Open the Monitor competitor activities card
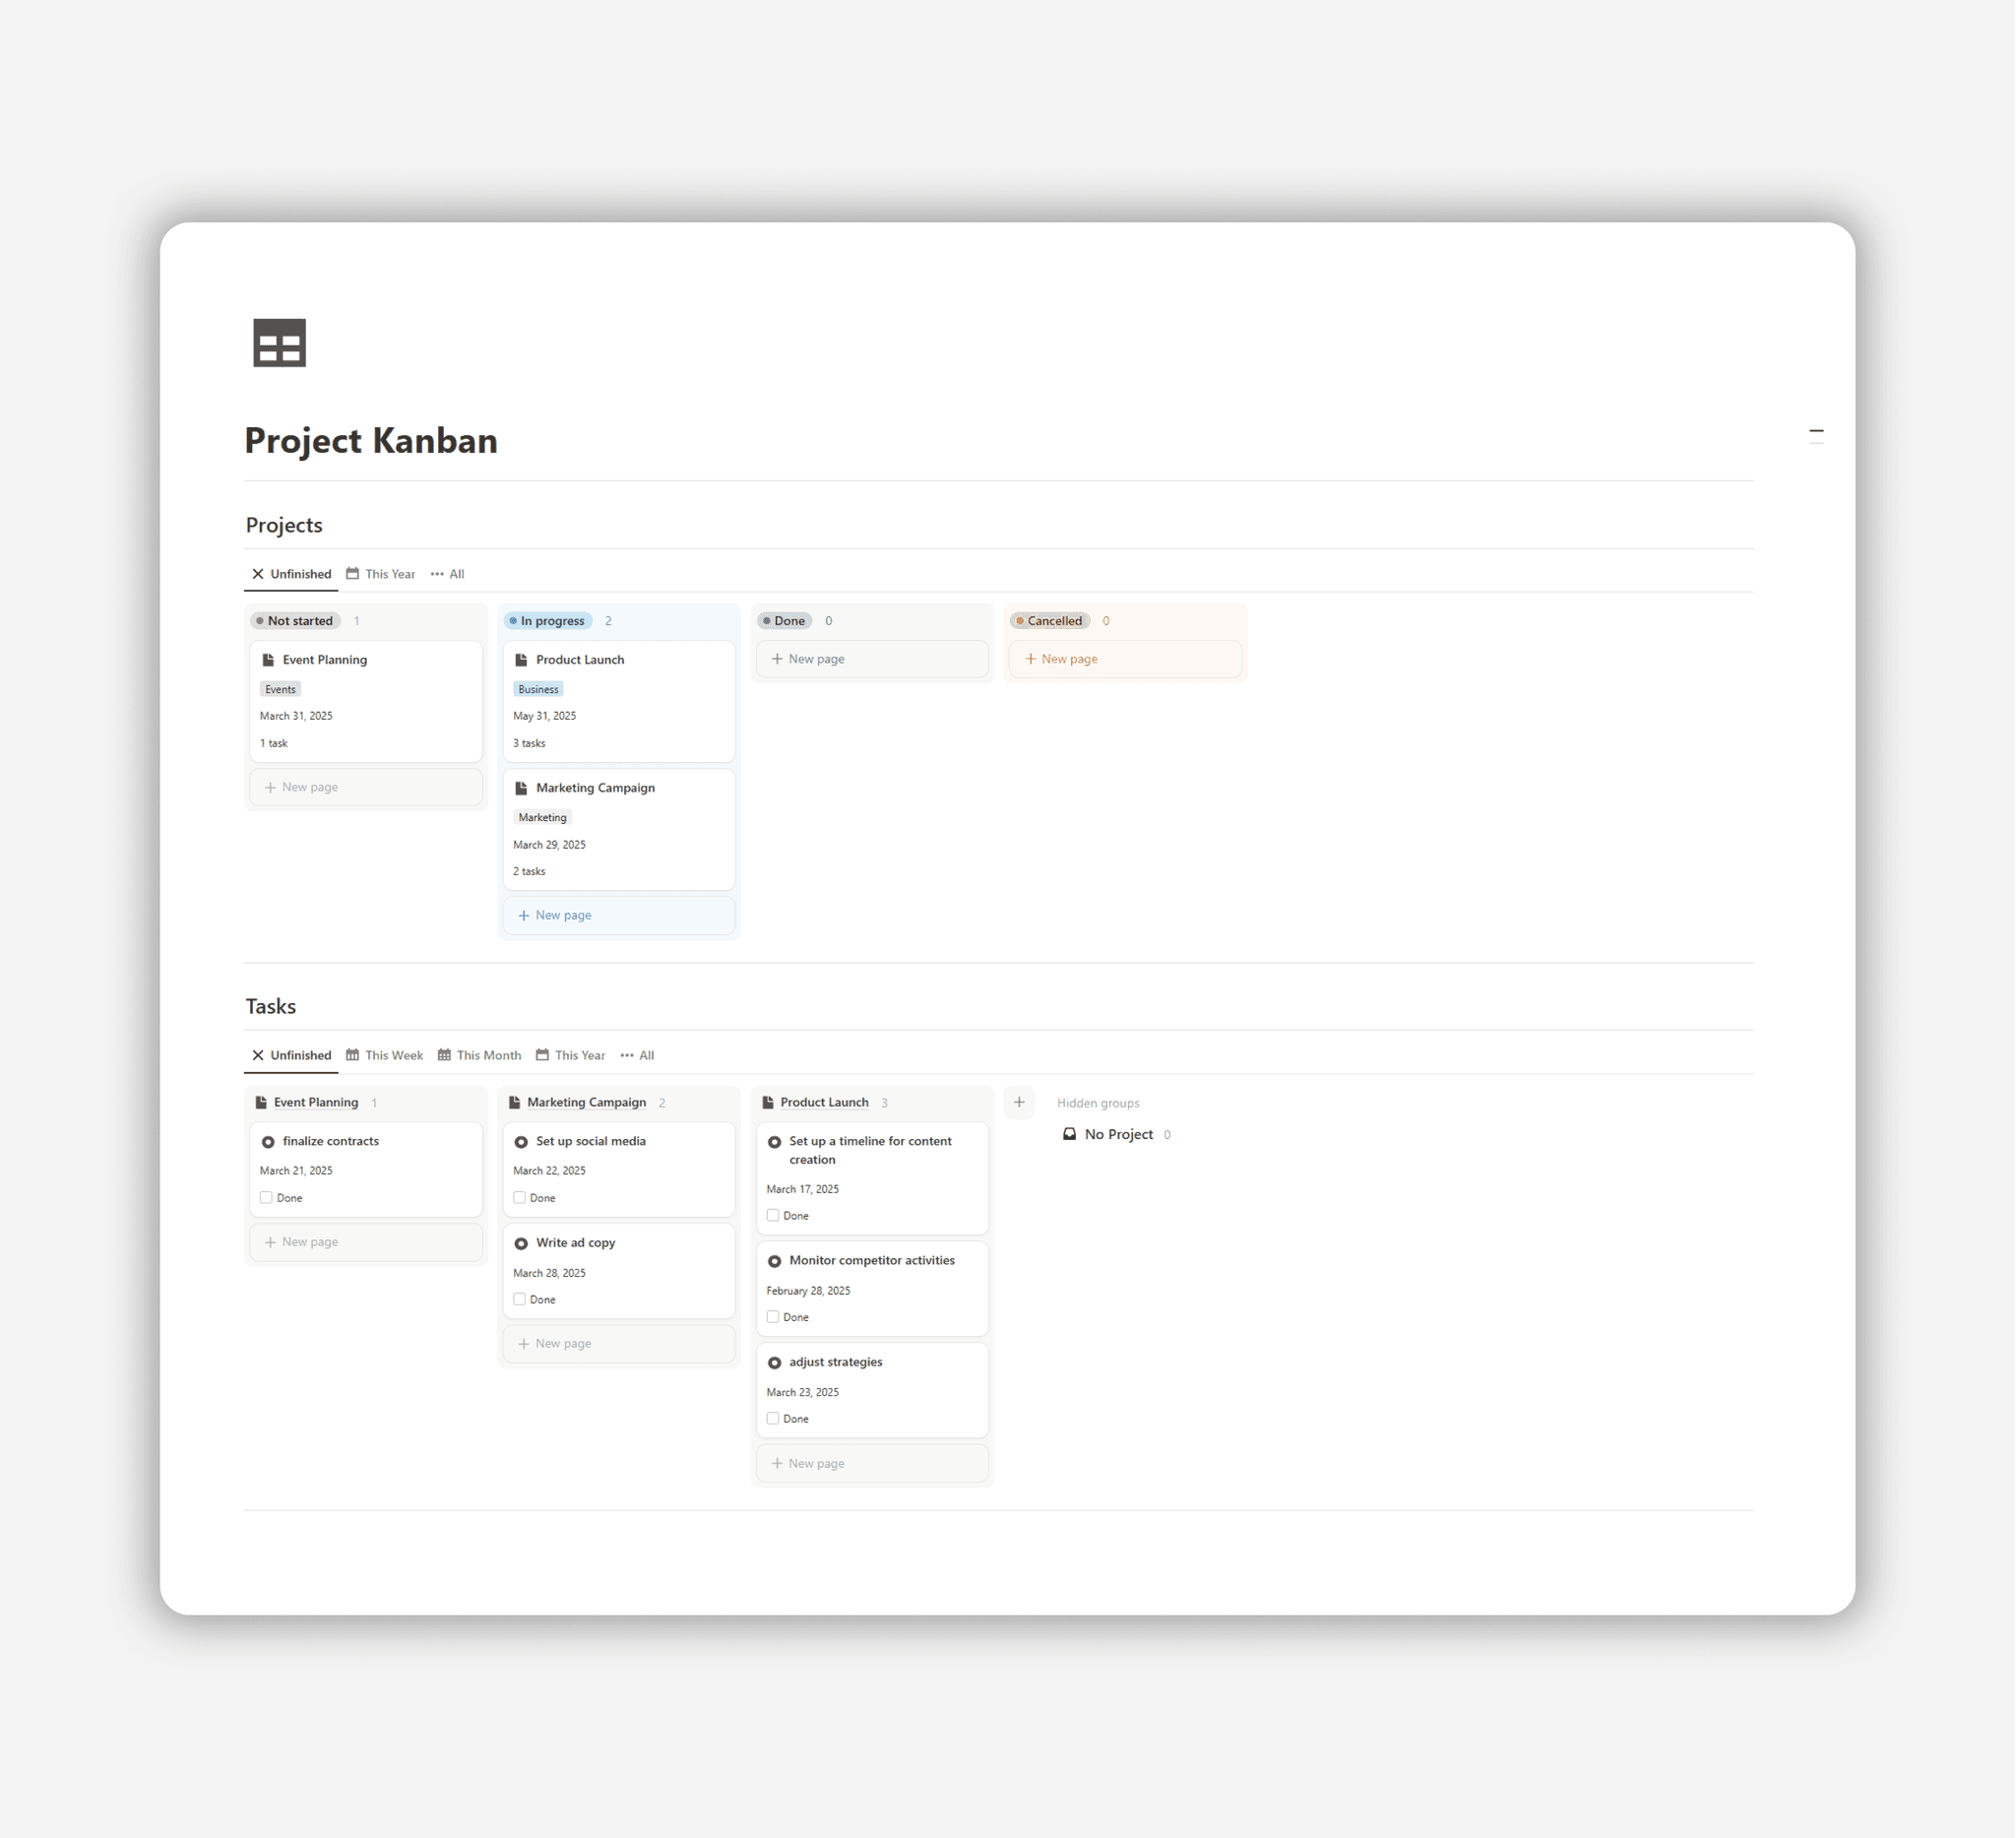Screen dimensions: 2016x1838 (871, 1260)
